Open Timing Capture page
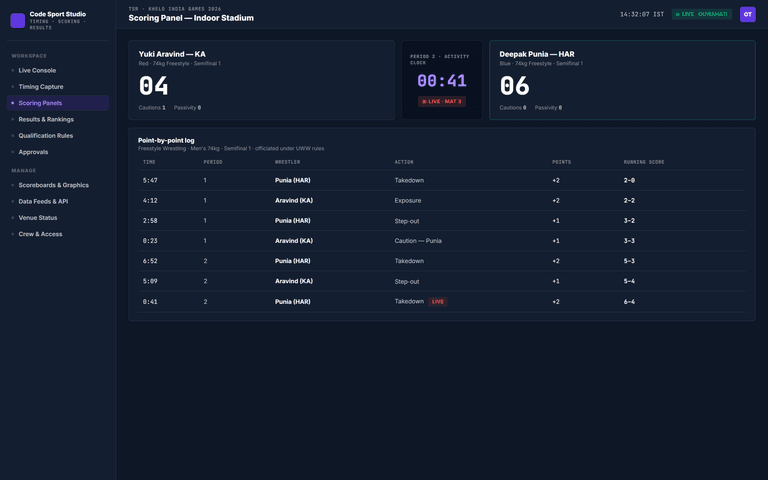 (x=58, y=87)
